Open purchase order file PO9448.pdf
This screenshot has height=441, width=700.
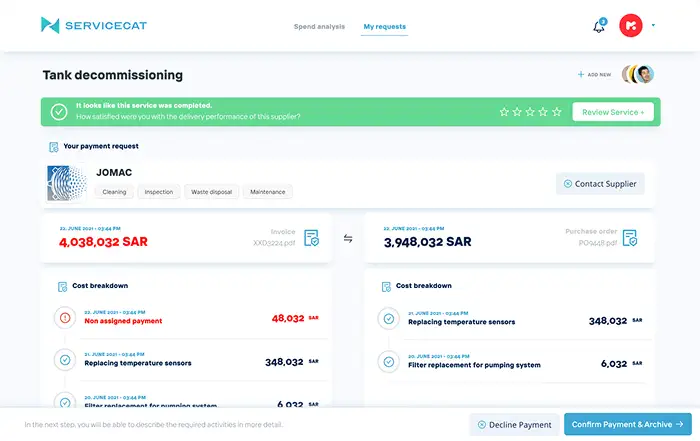(598, 243)
